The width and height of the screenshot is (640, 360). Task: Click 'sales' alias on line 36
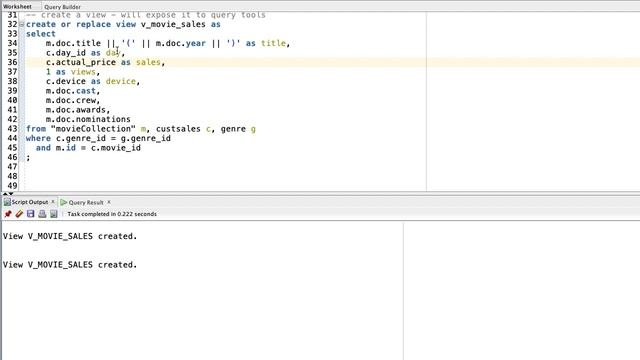coord(148,62)
